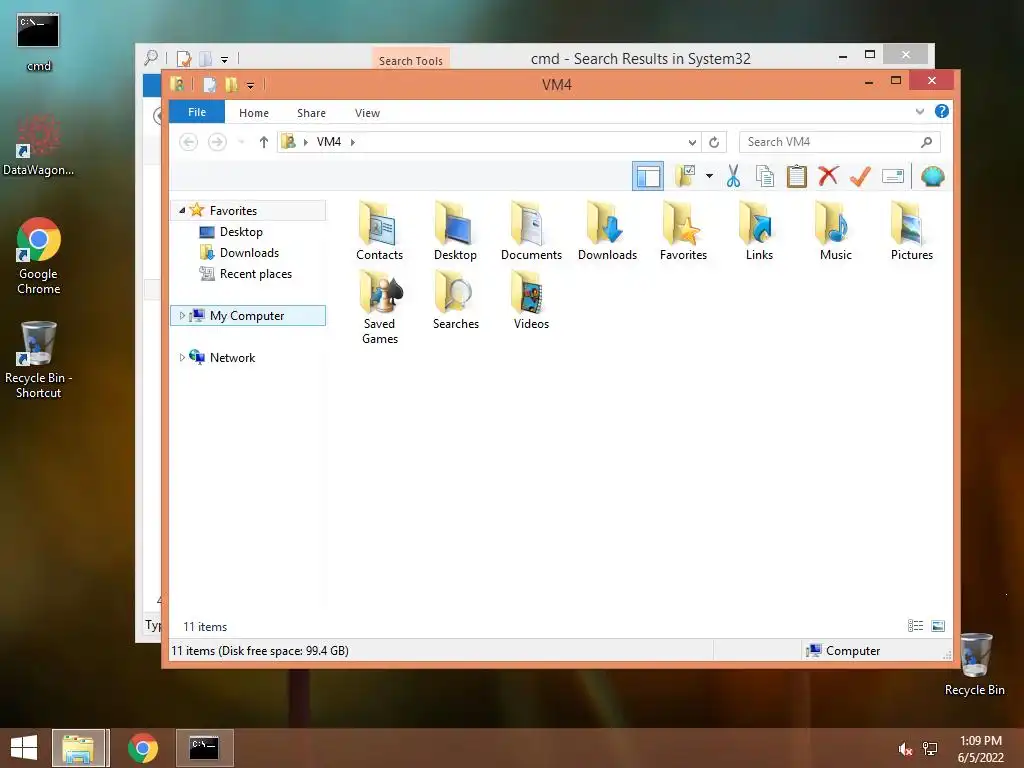The image size is (1024, 768).
Task: Select Desktop in navigation pane
Action: point(241,232)
